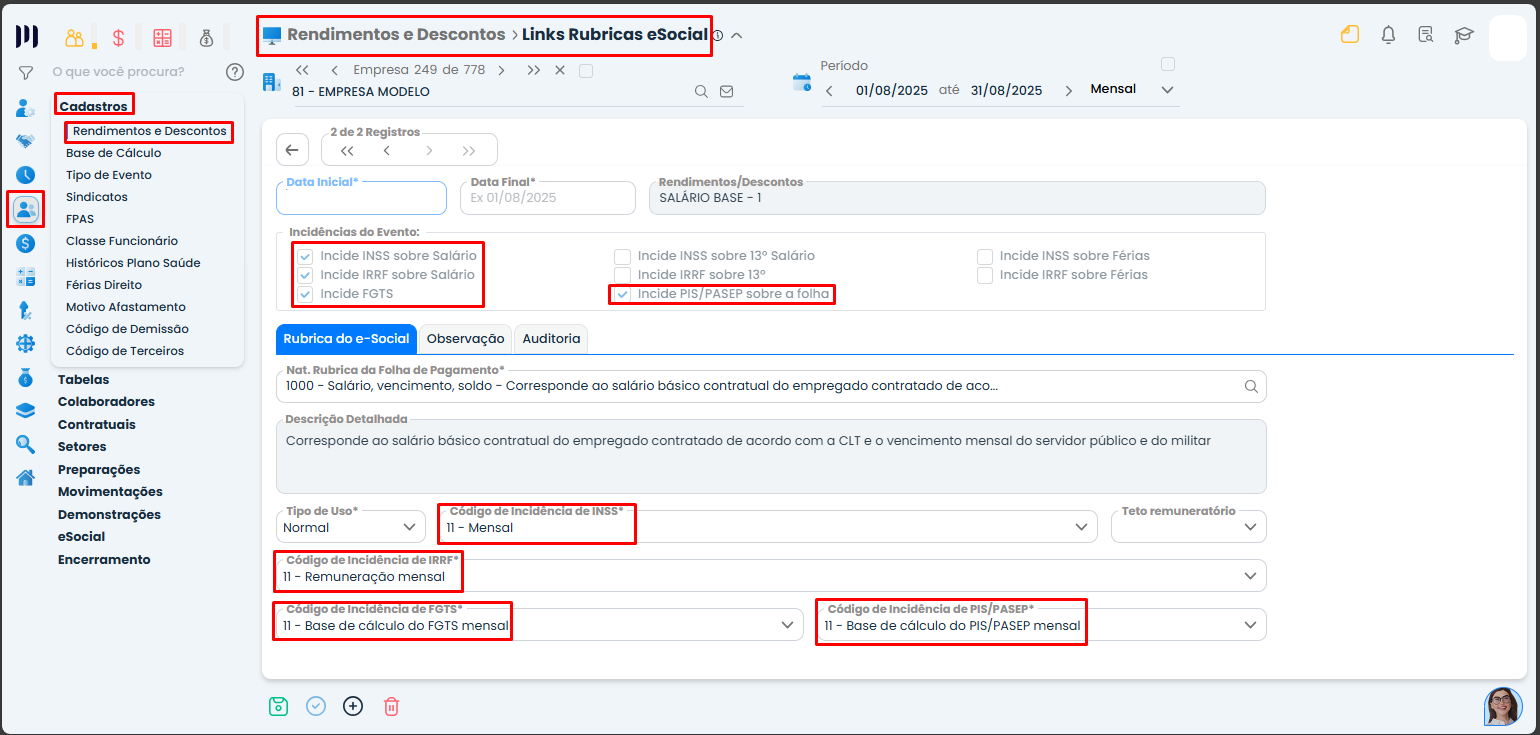Toggle Incide PIS/PASEP sobre a folha
The width and height of the screenshot is (1540, 735).
(622, 294)
